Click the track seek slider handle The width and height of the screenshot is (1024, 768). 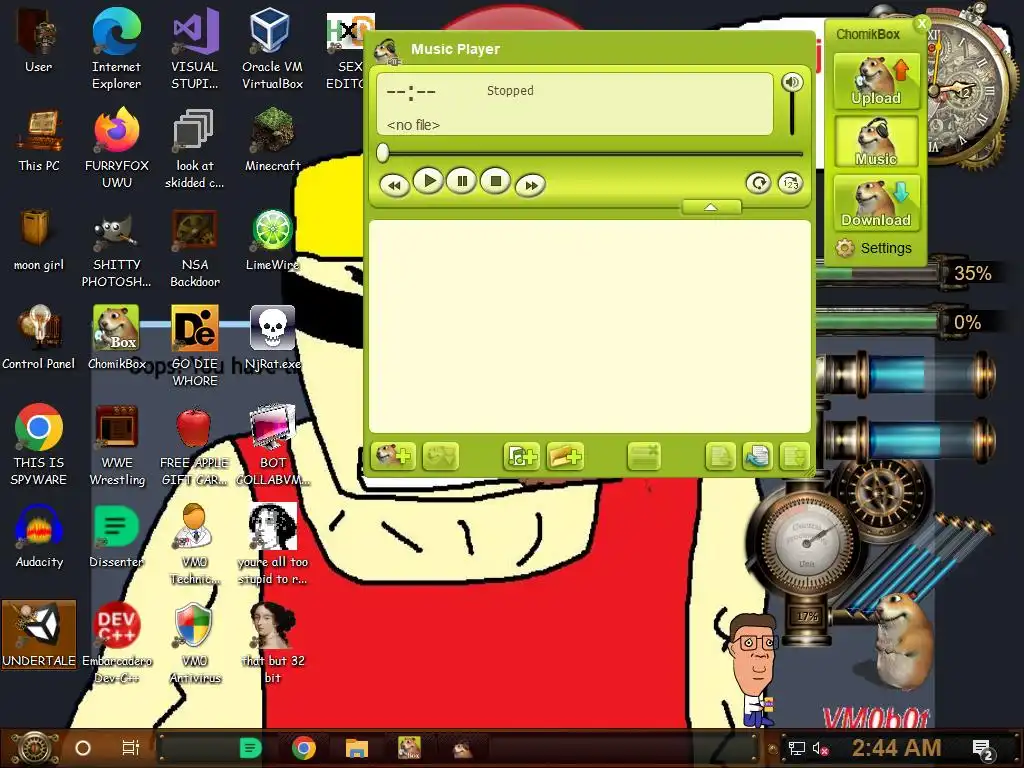[x=383, y=153]
